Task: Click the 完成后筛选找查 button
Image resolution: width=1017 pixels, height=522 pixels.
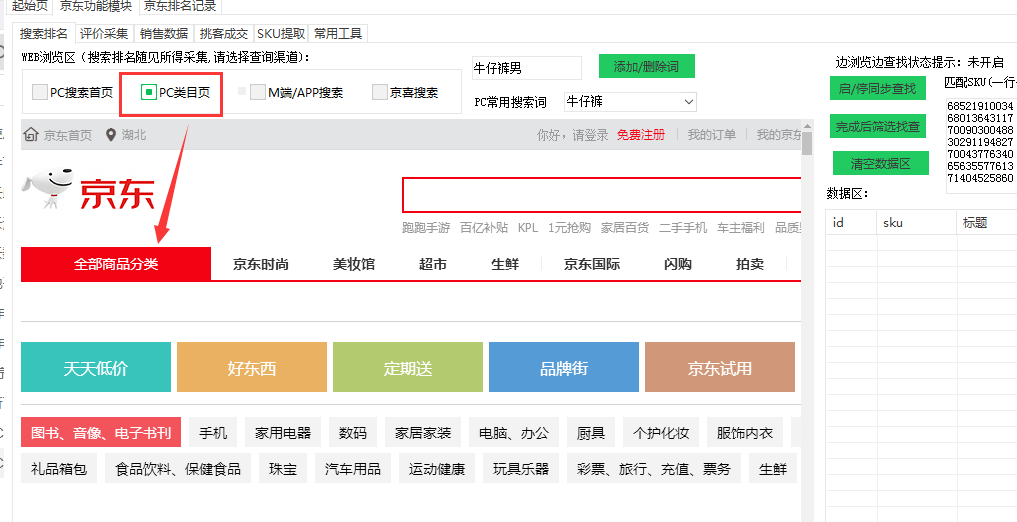Action: [878, 126]
